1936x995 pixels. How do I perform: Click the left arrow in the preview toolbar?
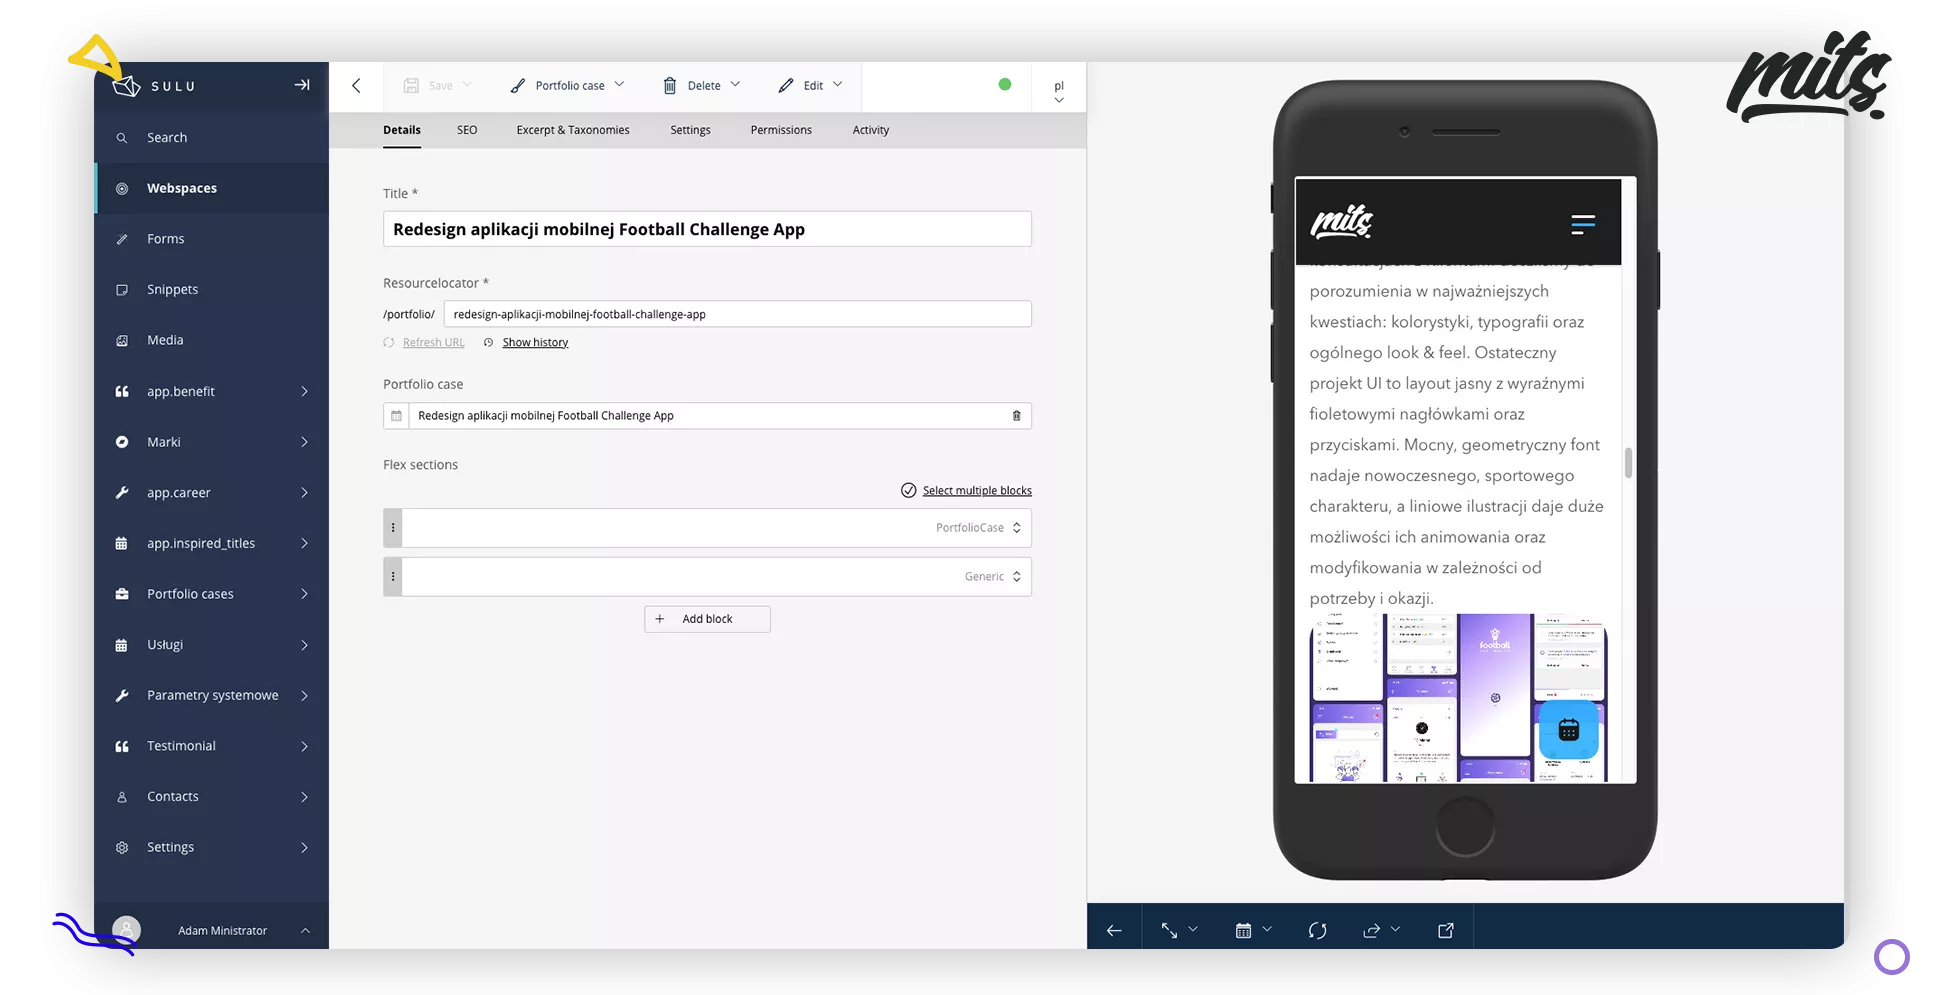pos(1114,931)
